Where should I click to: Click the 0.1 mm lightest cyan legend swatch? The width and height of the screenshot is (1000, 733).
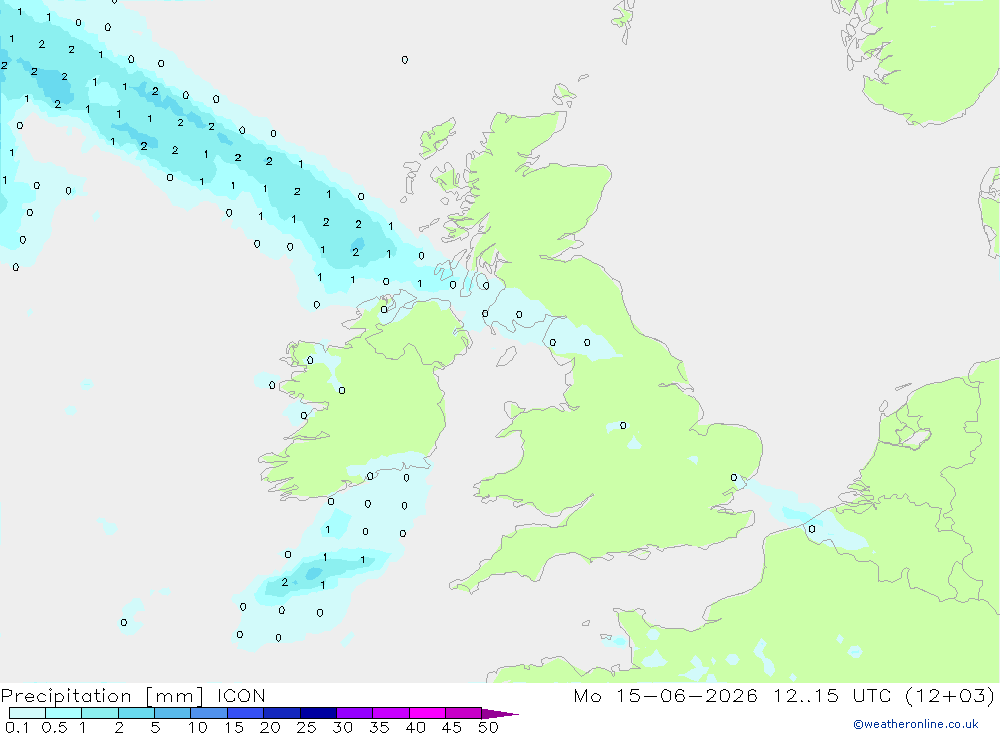coord(27,713)
